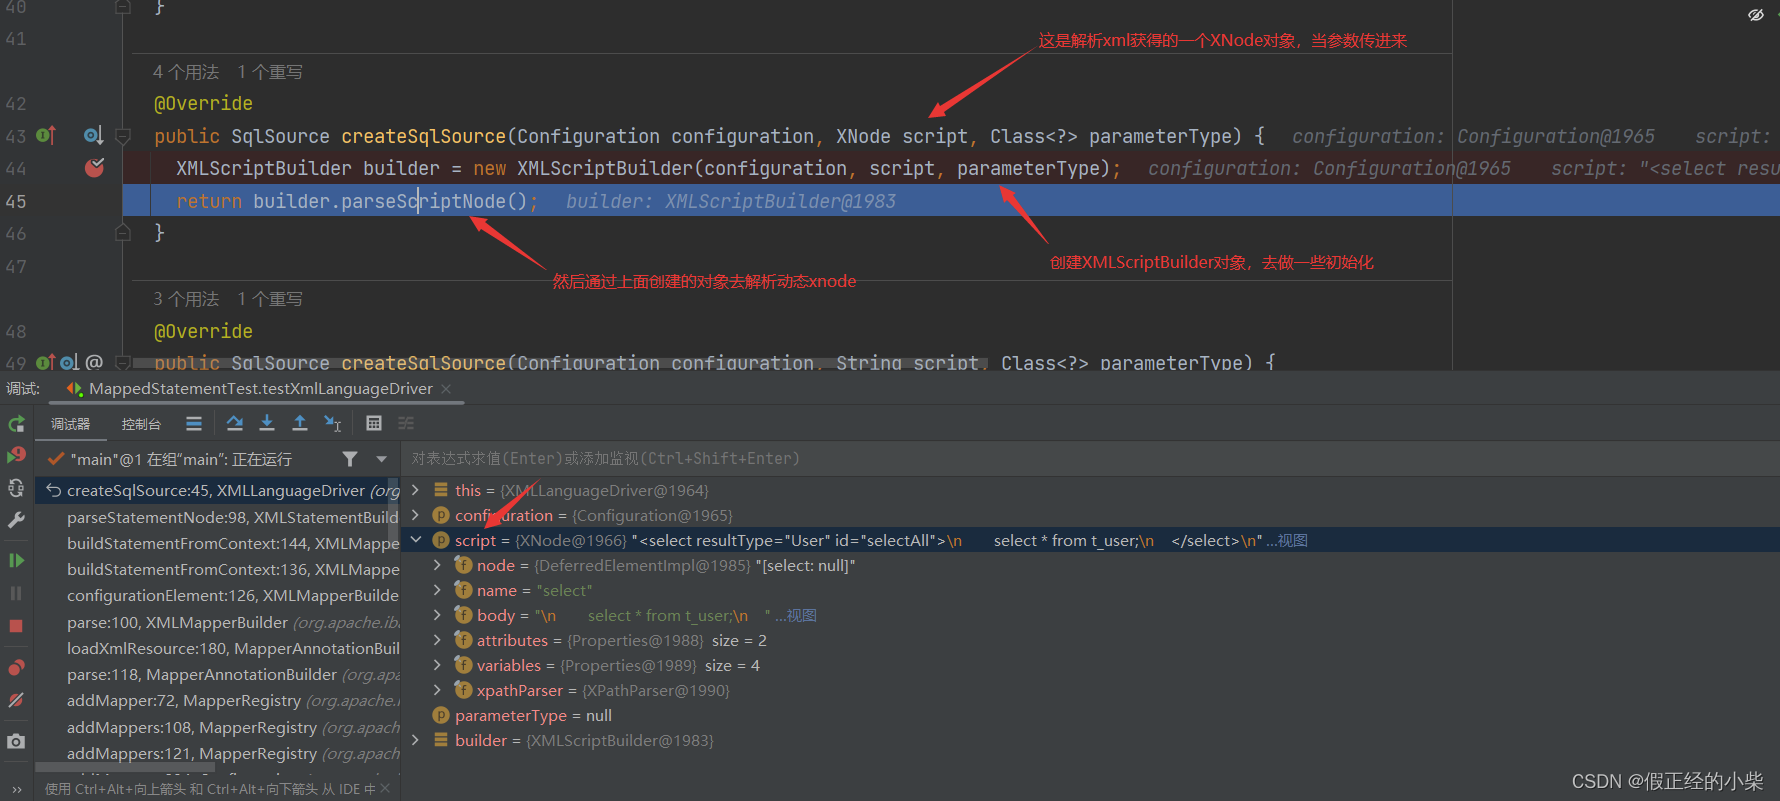
Task: Click the implements gutter icon on line 43
Action: (x=47, y=135)
